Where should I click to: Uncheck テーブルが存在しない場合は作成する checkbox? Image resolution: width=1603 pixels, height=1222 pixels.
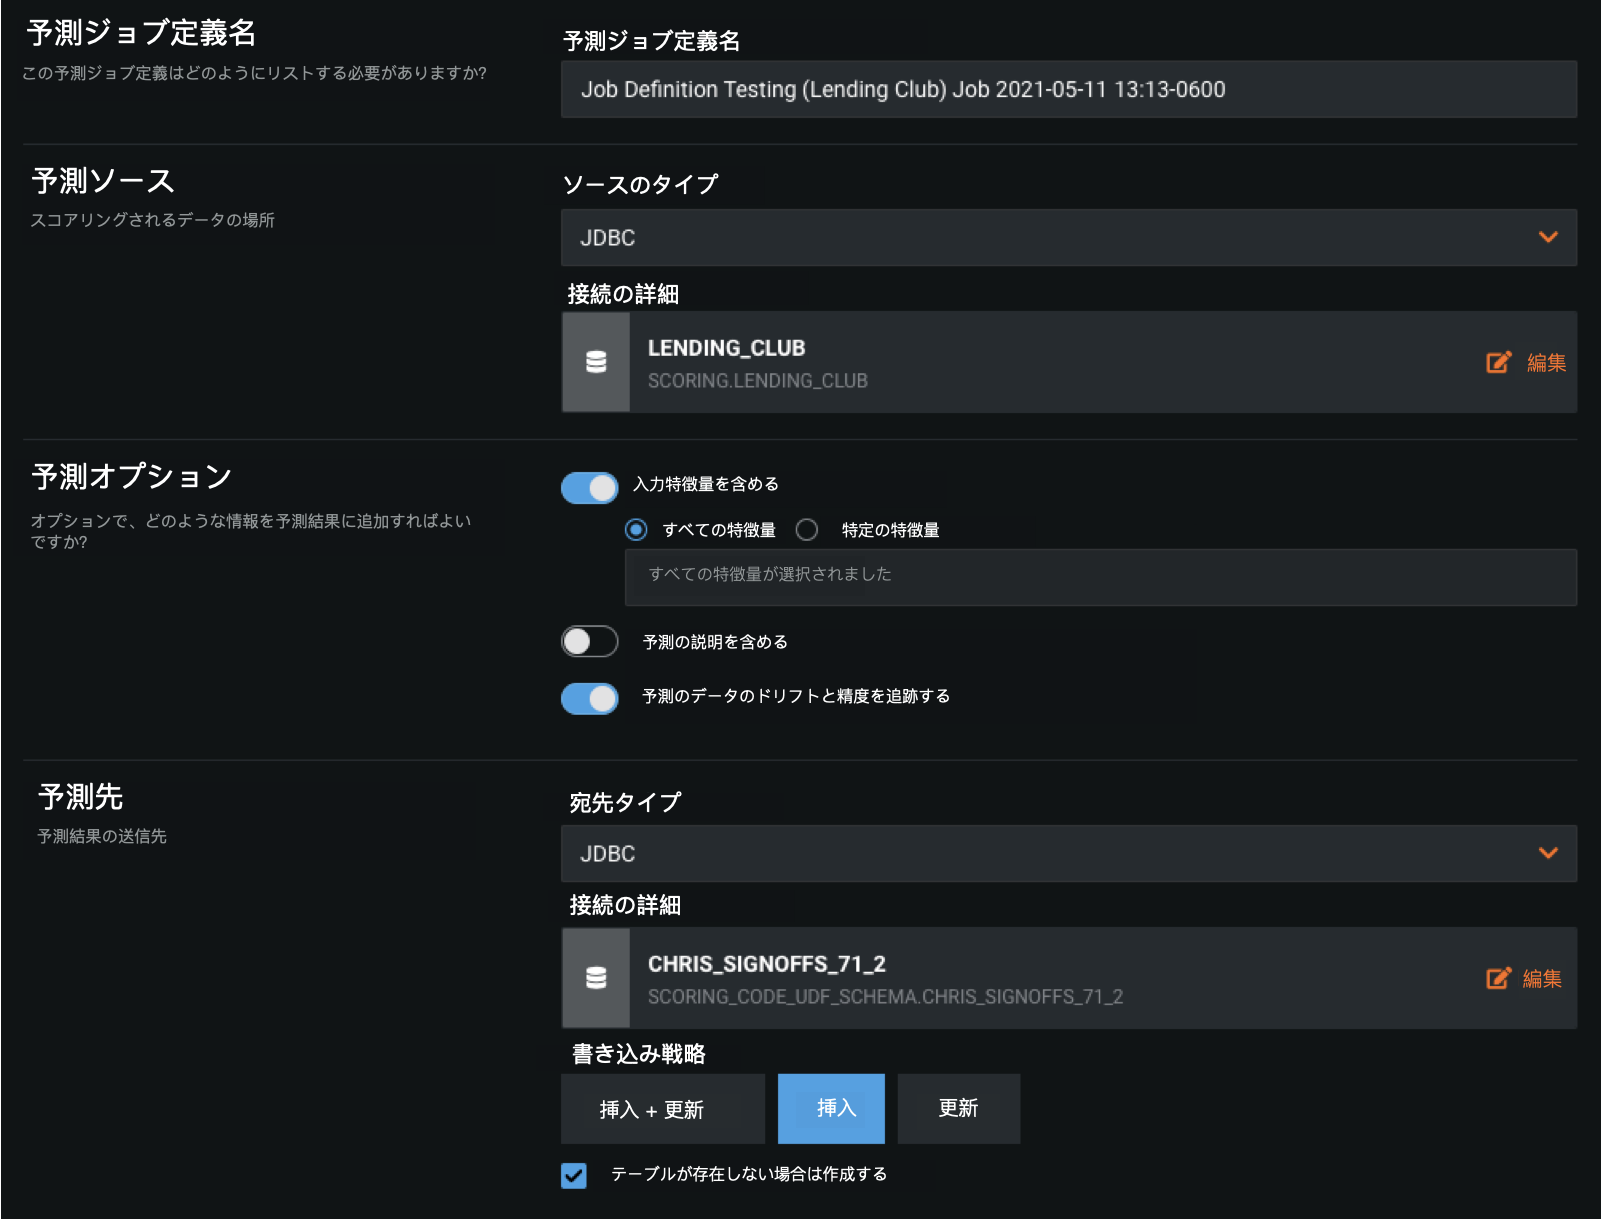click(574, 1175)
